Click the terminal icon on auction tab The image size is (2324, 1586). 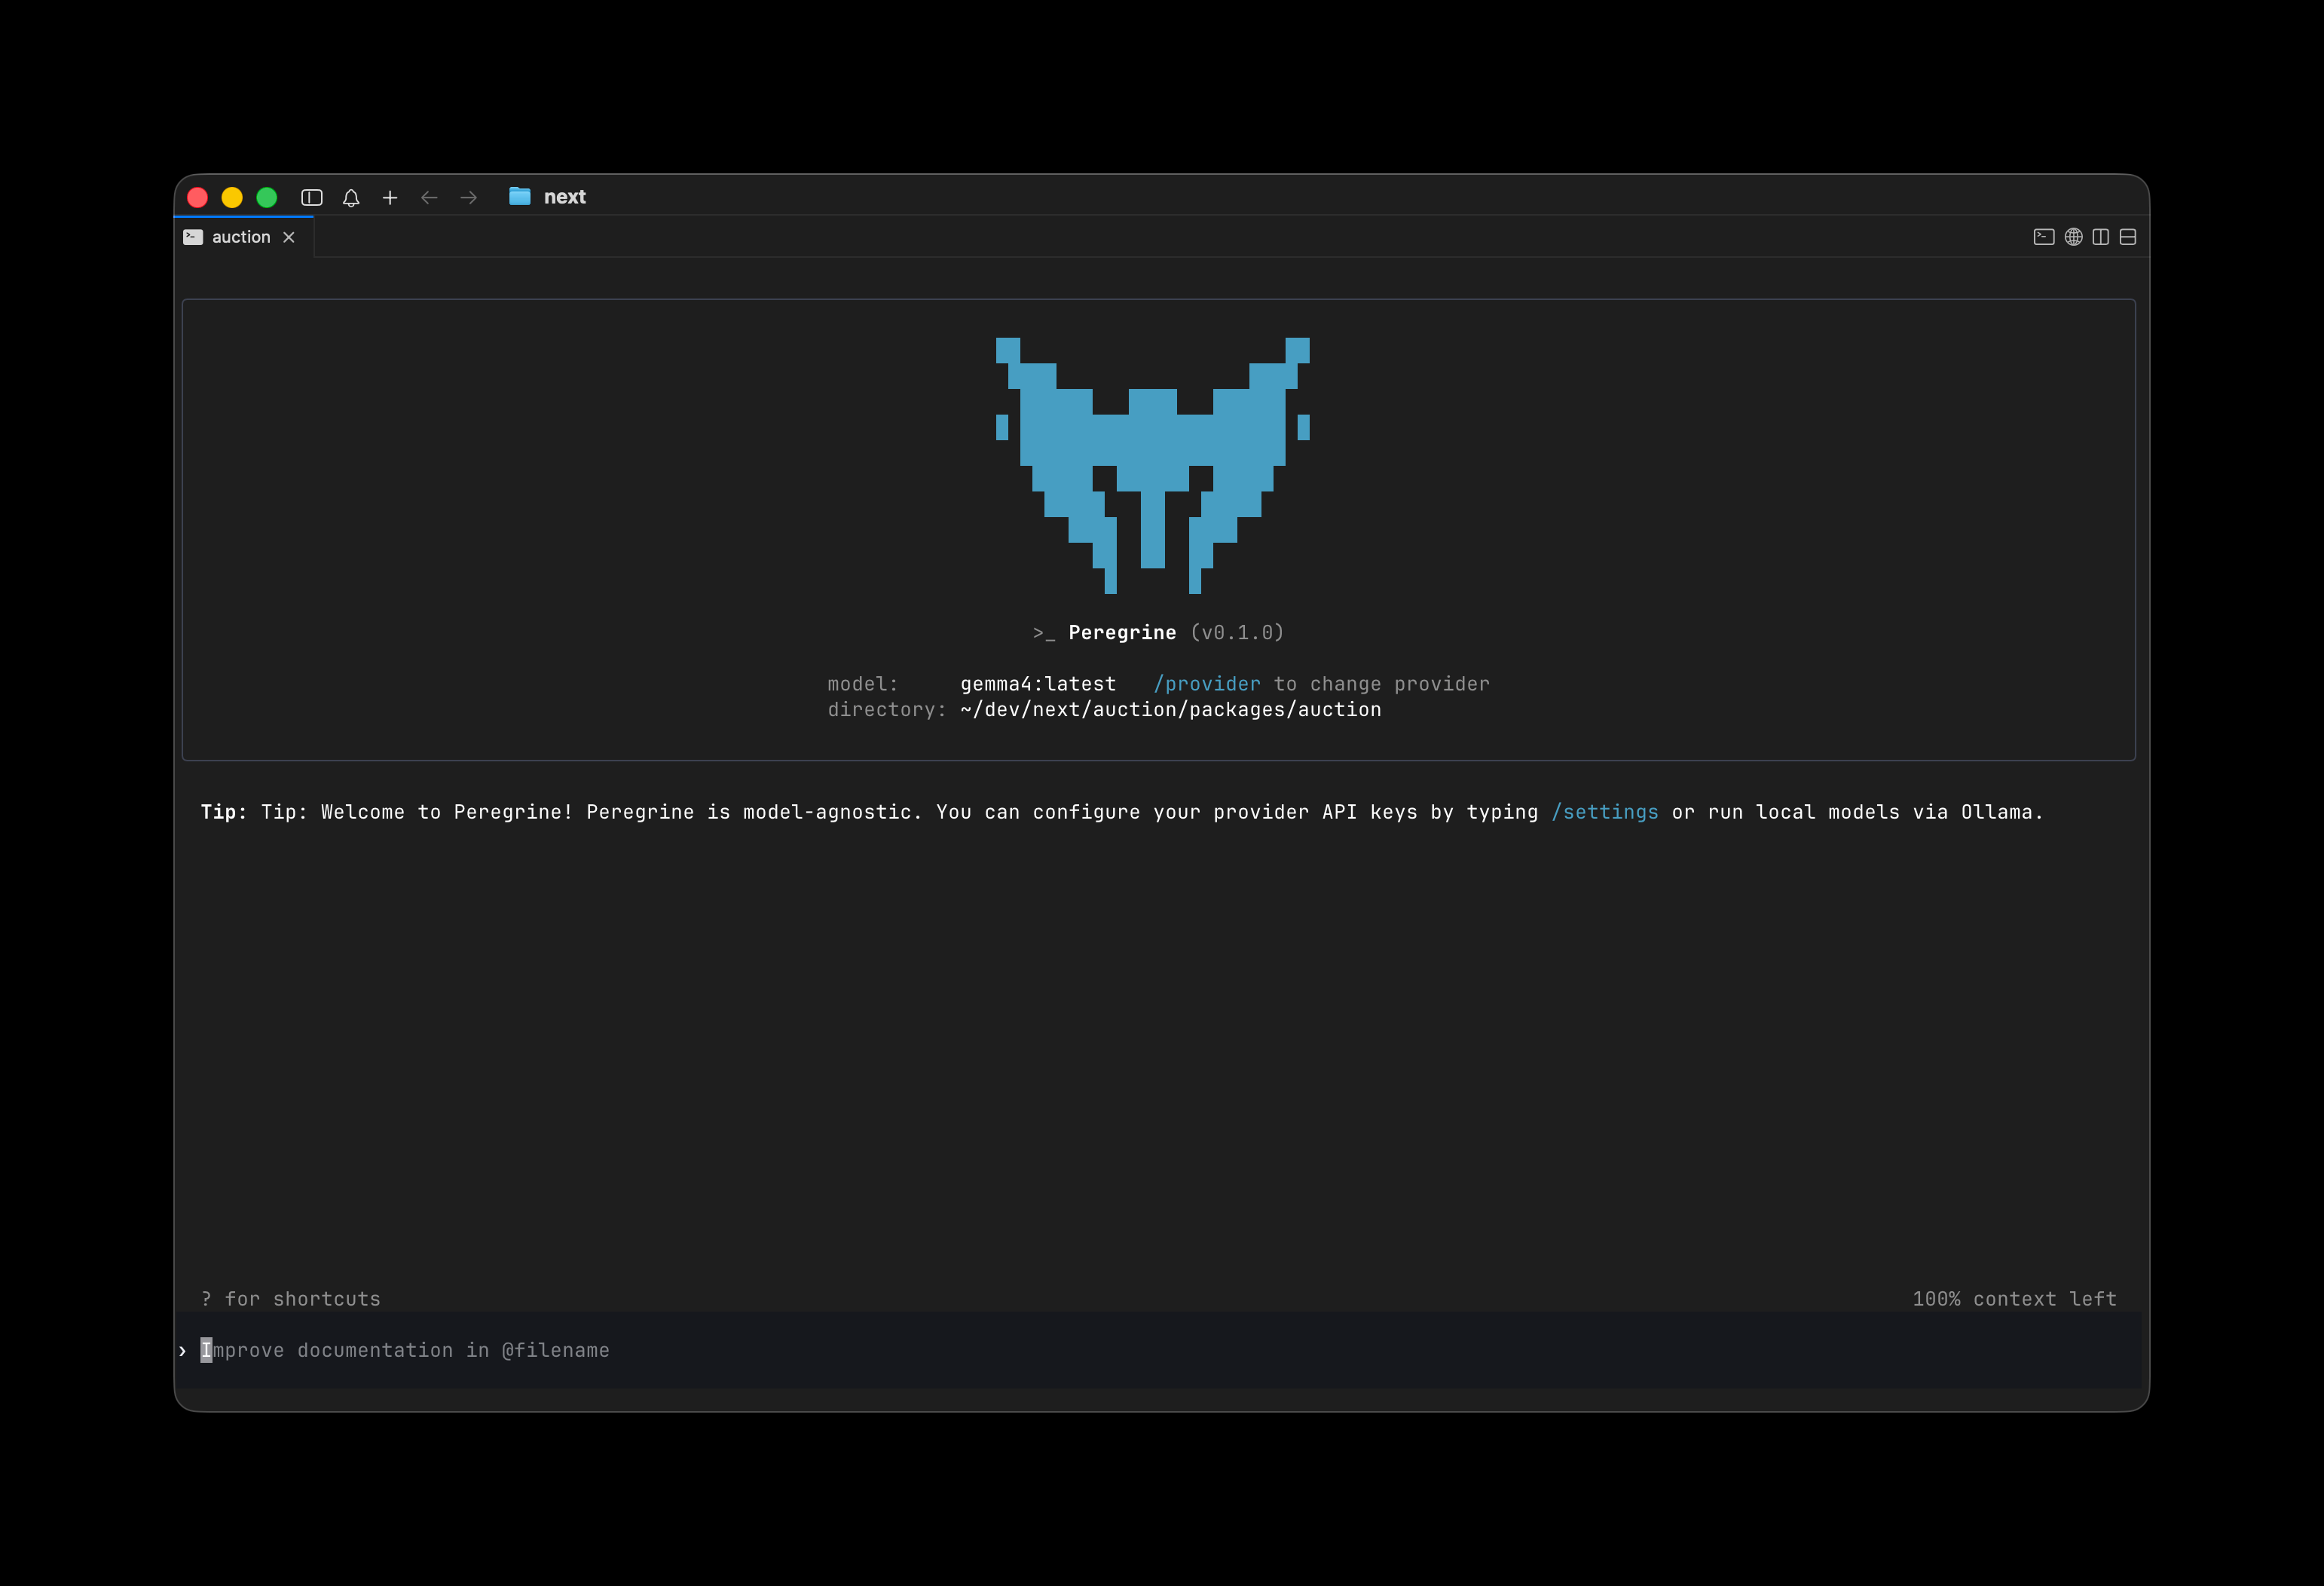tap(194, 237)
